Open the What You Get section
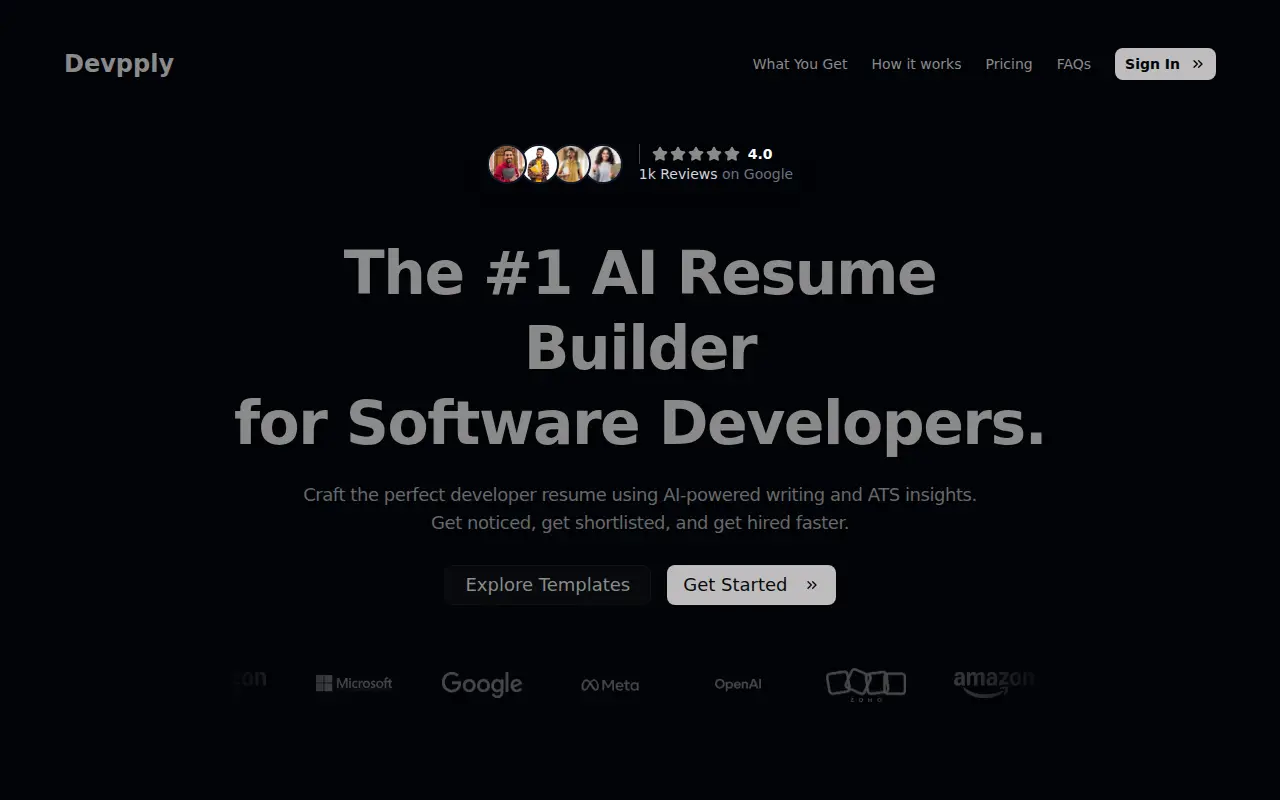This screenshot has width=1280, height=800. click(800, 64)
